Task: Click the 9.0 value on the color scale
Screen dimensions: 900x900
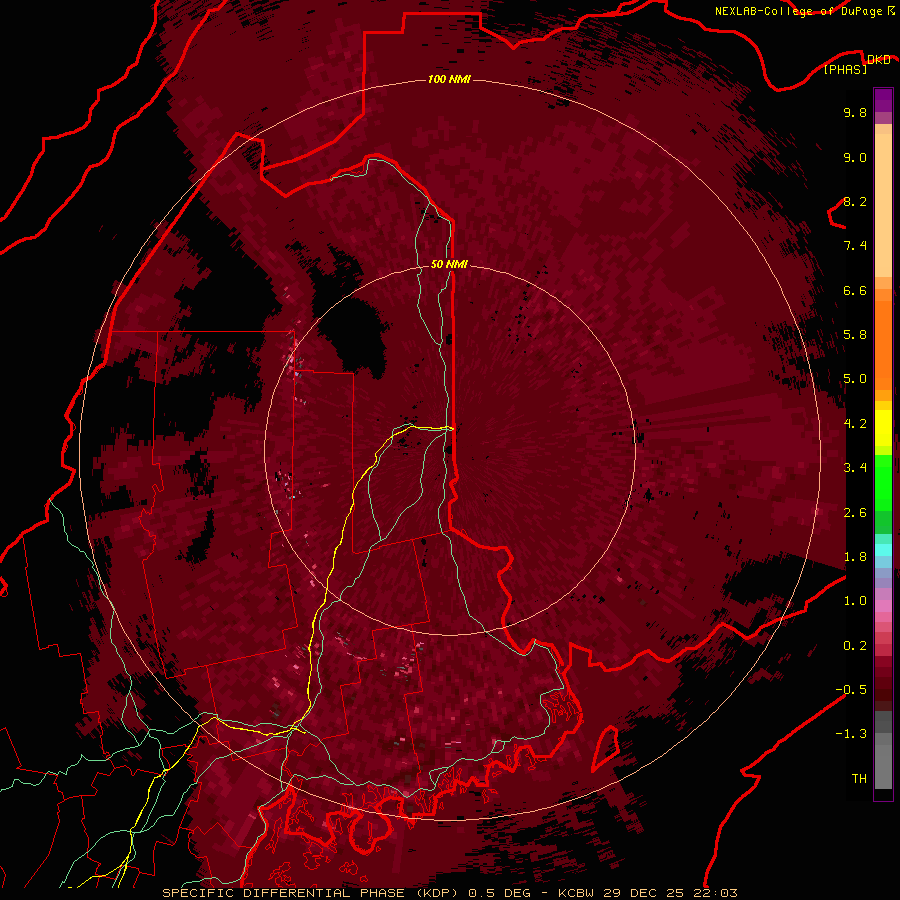Action: (855, 157)
